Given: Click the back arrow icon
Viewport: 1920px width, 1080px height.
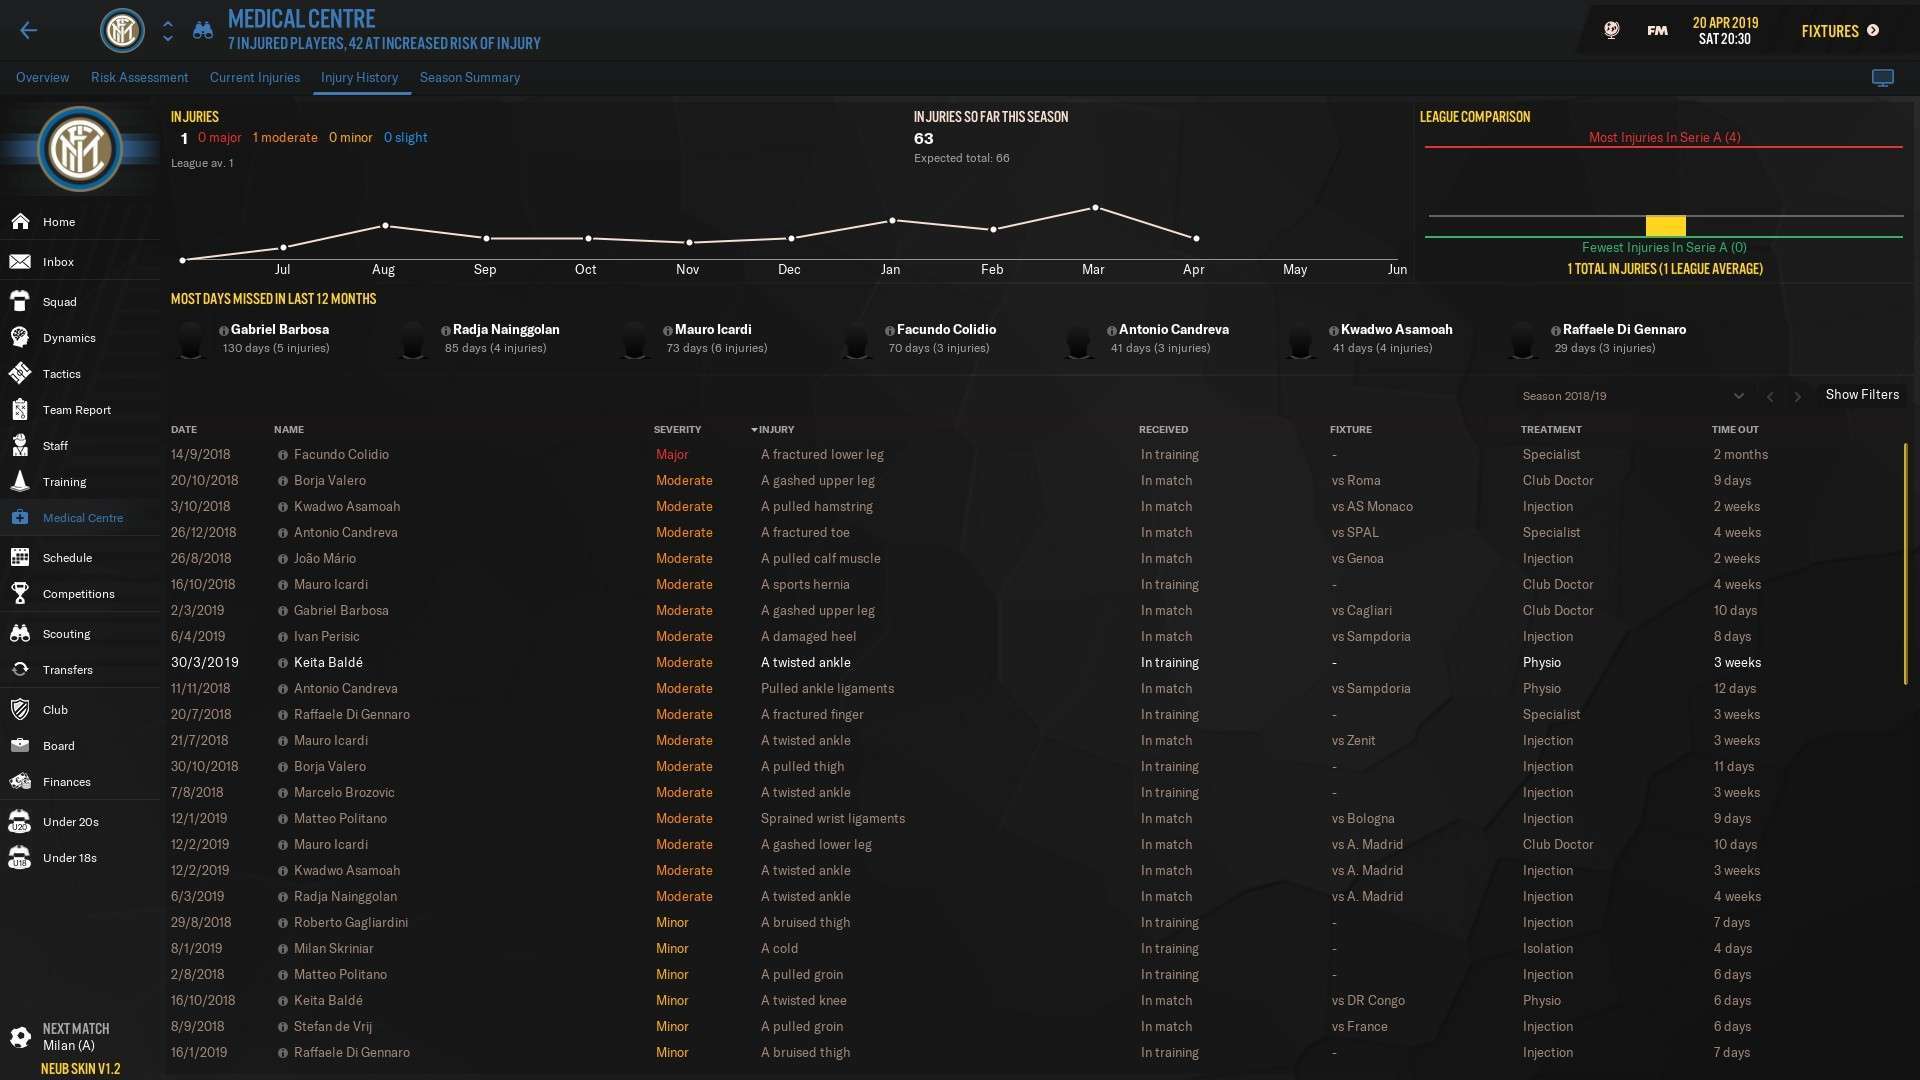Looking at the screenshot, I should click(28, 30).
